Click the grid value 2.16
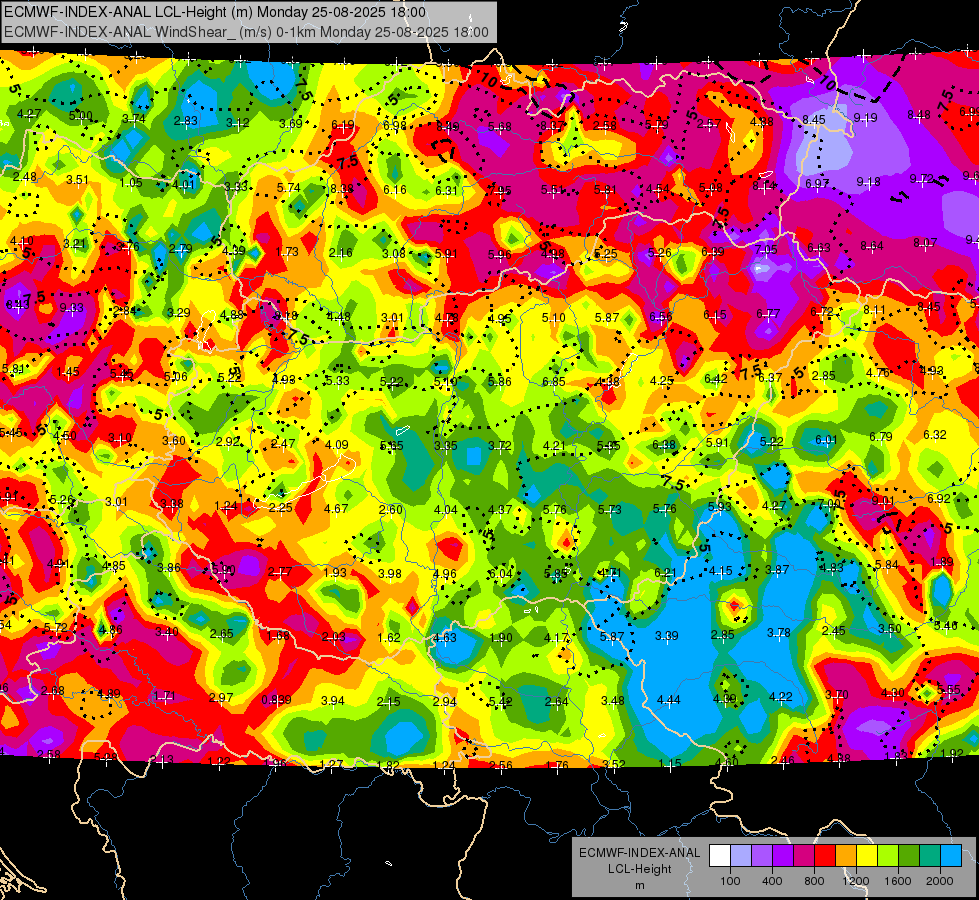The height and width of the screenshot is (900, 979). pos(341,253)
